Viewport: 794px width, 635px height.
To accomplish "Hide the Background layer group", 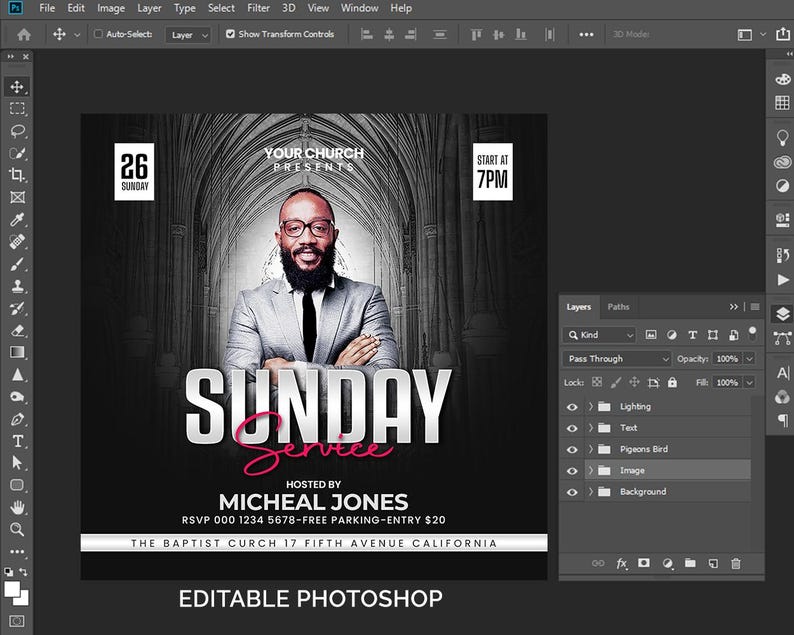I will coord(572,492).
